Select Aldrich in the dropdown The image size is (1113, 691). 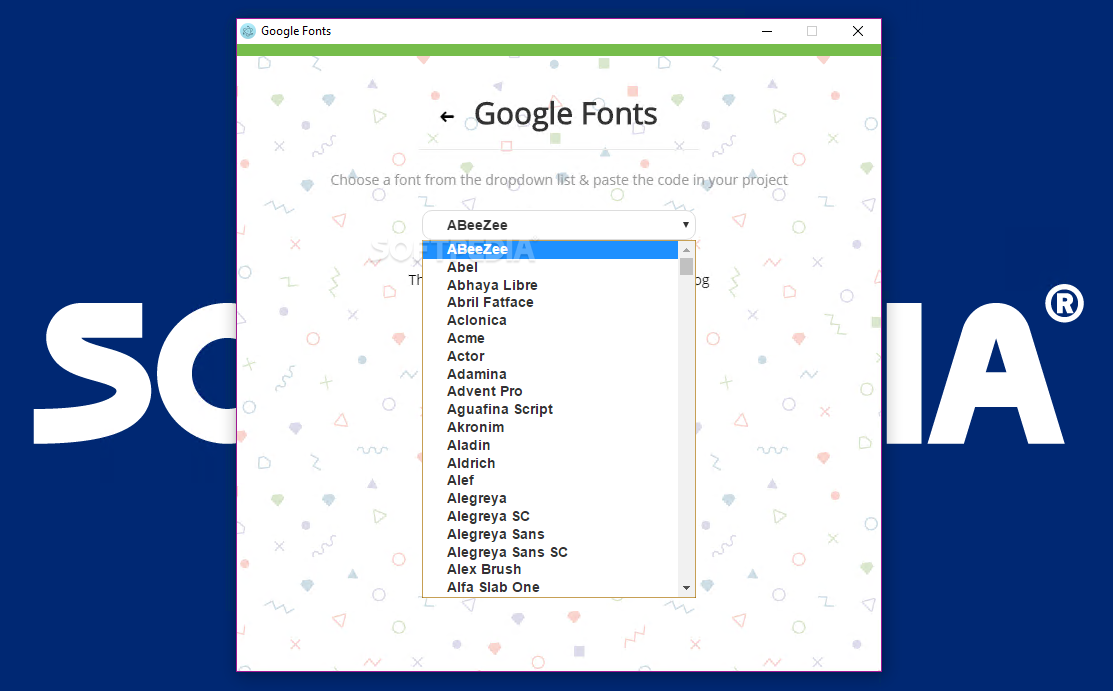551,463
